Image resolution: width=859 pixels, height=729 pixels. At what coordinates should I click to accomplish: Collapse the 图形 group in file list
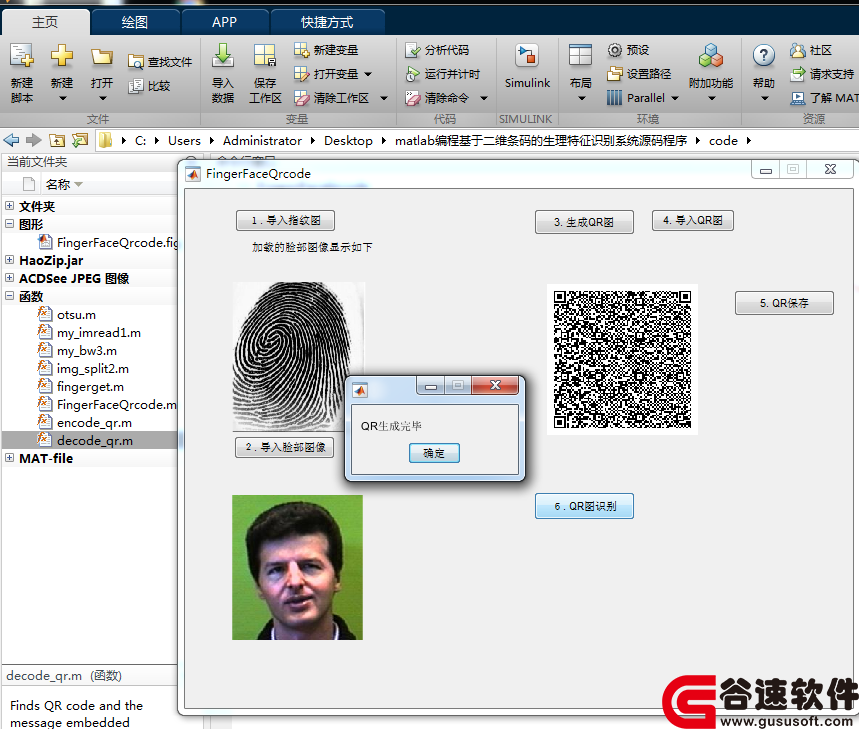coord(9,224)
